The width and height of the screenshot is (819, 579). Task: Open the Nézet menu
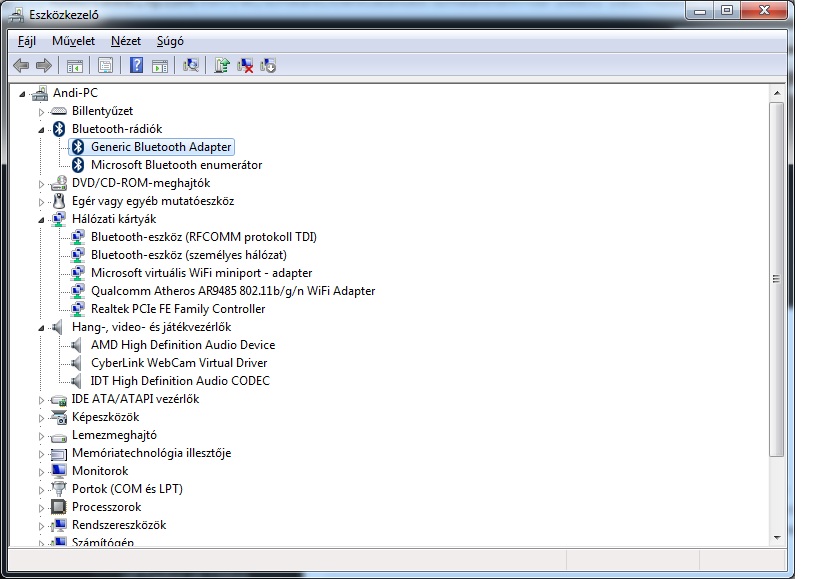[126, 41]
